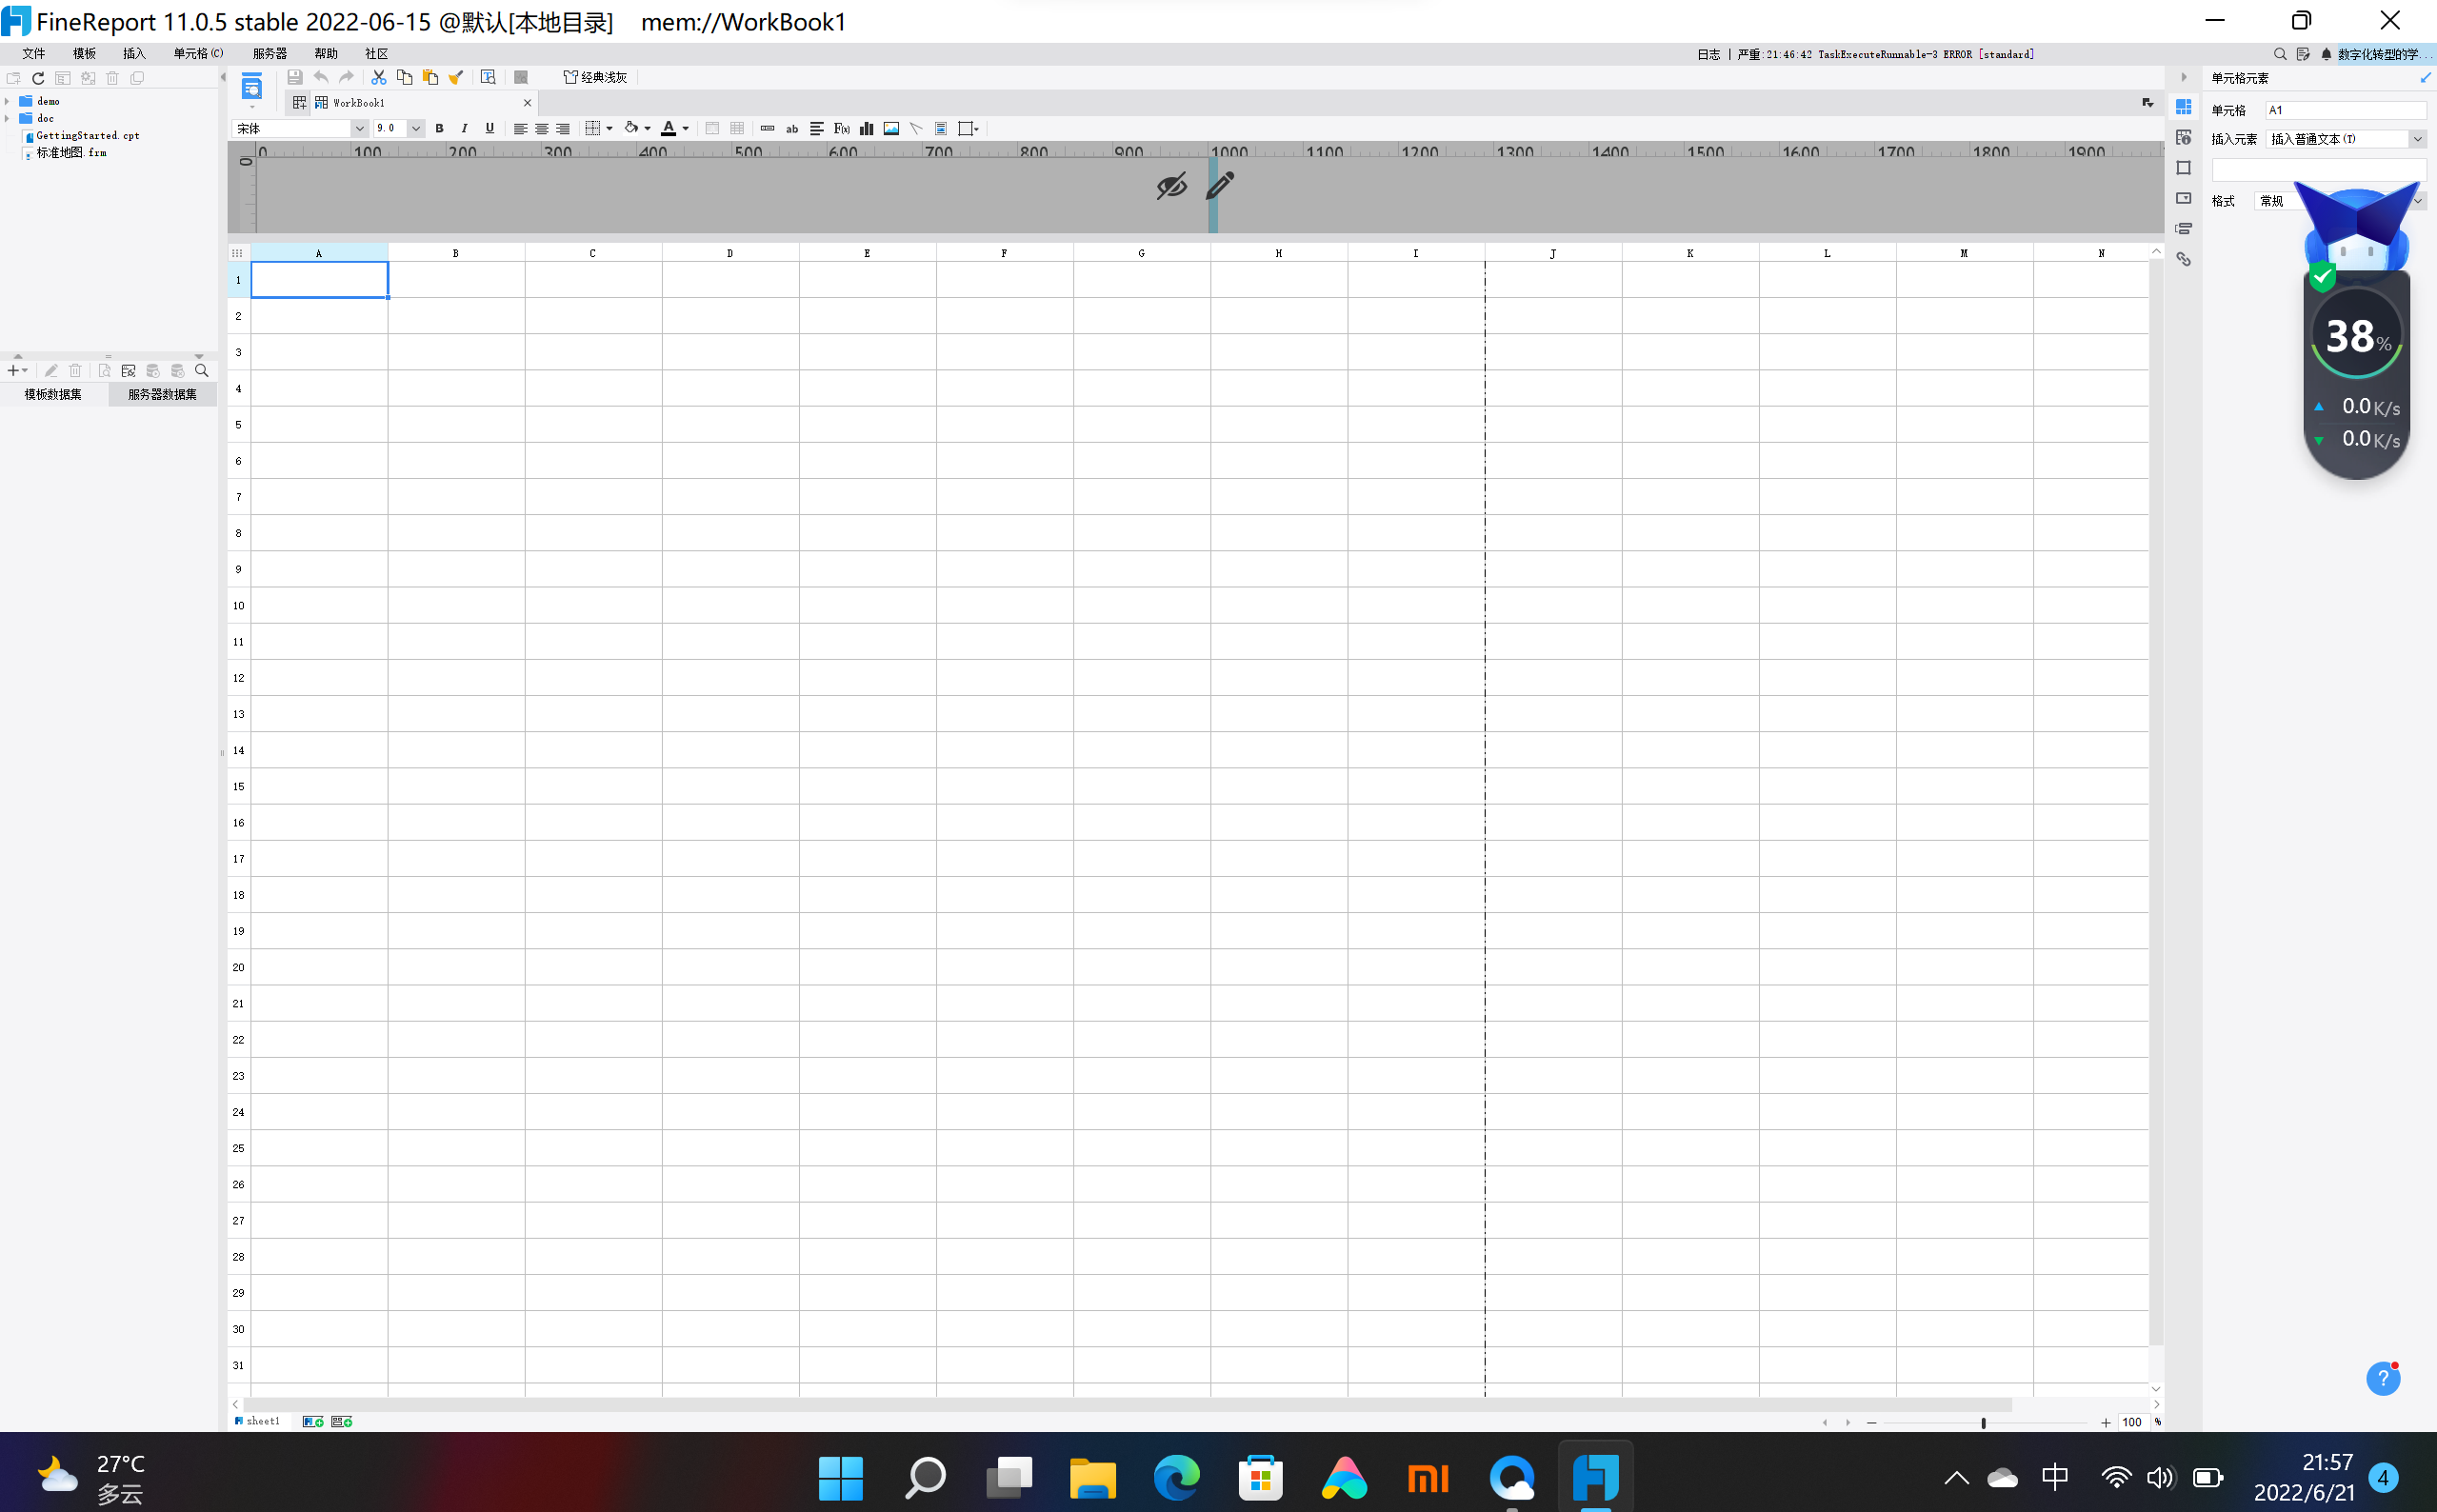The height and width of the screenshot is (1512, 2437).
Task: Click the preview template icon
Action: click(251, 88)
